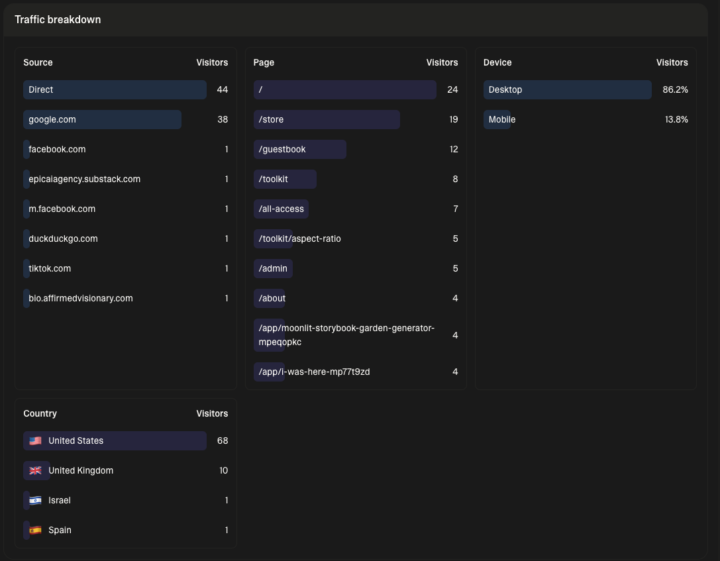Click the Israel flag icon

[x=35, y=500]
